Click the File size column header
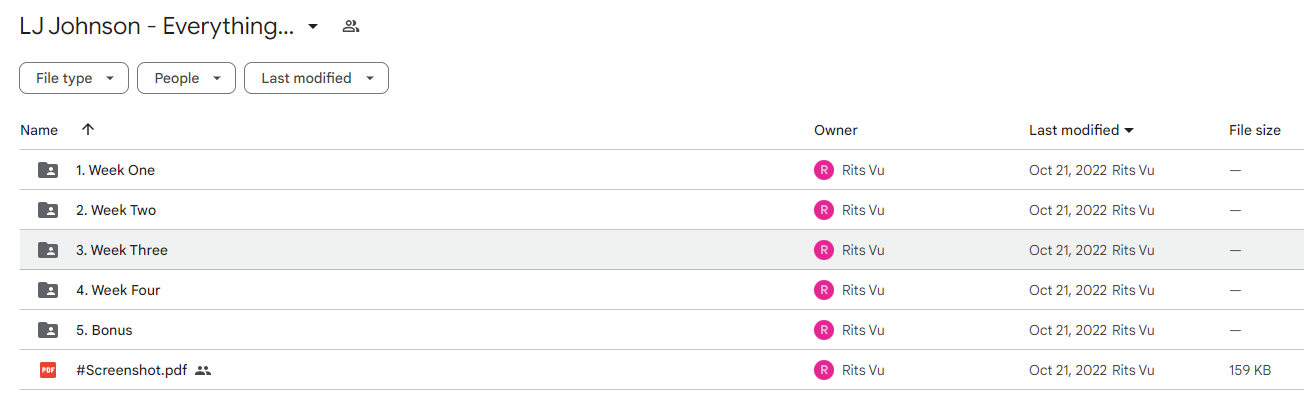Screen dimensions: 1304x409 (1255, 130)
